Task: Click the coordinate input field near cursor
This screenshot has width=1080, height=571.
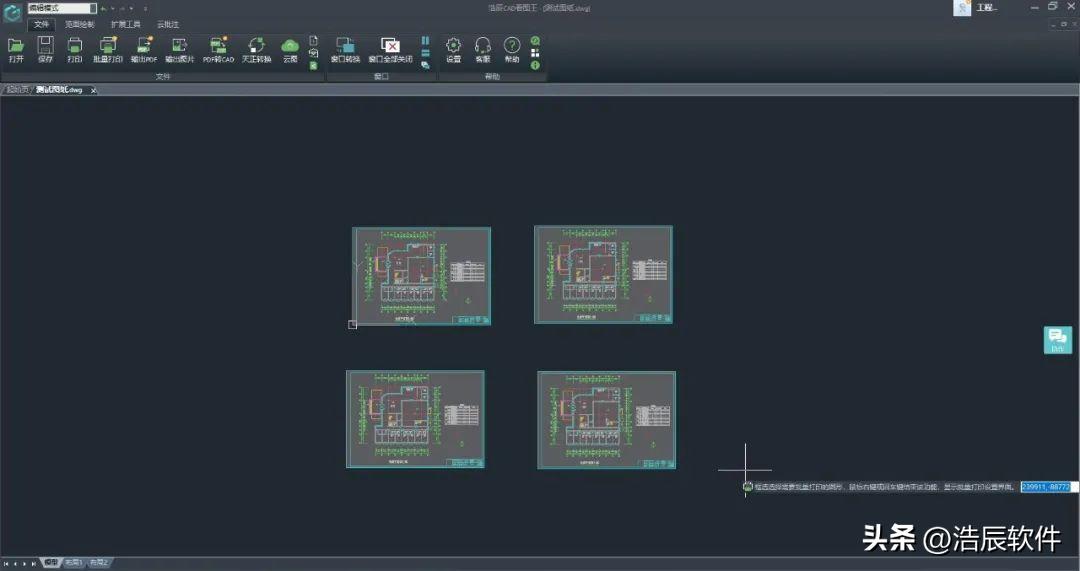Action: click(x=1045, y=486)
